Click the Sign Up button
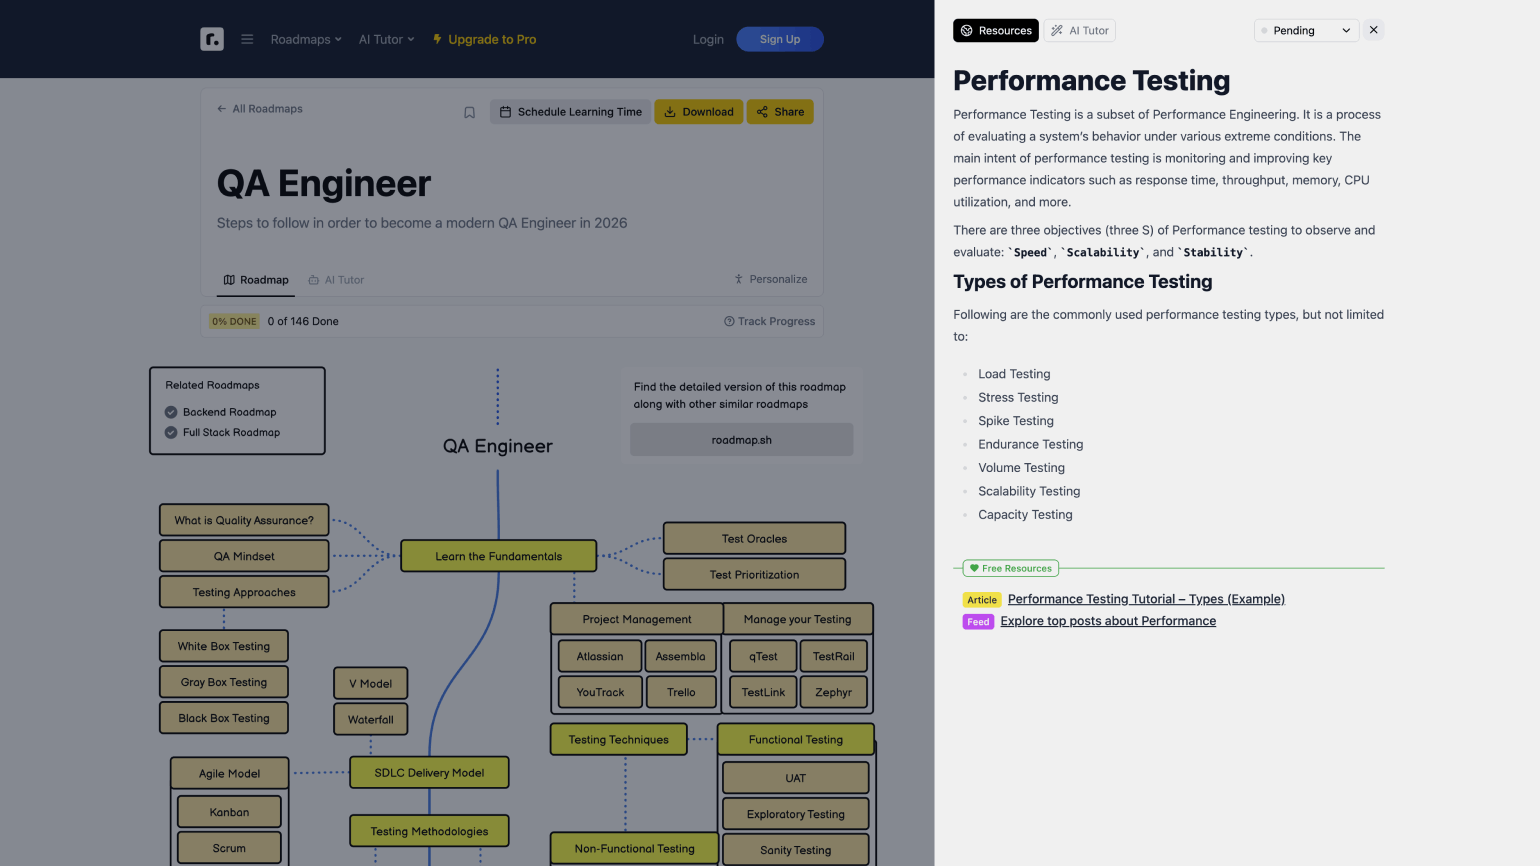This screenshot has height=866, width=1540. point(780,39)
